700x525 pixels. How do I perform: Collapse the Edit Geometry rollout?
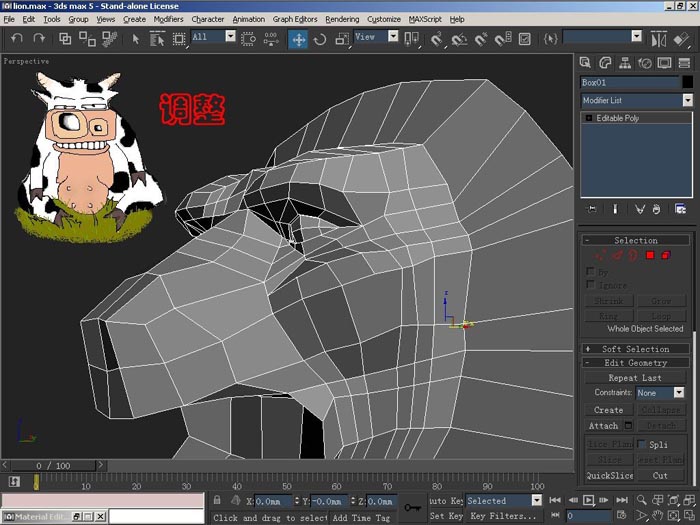point(636,362)
